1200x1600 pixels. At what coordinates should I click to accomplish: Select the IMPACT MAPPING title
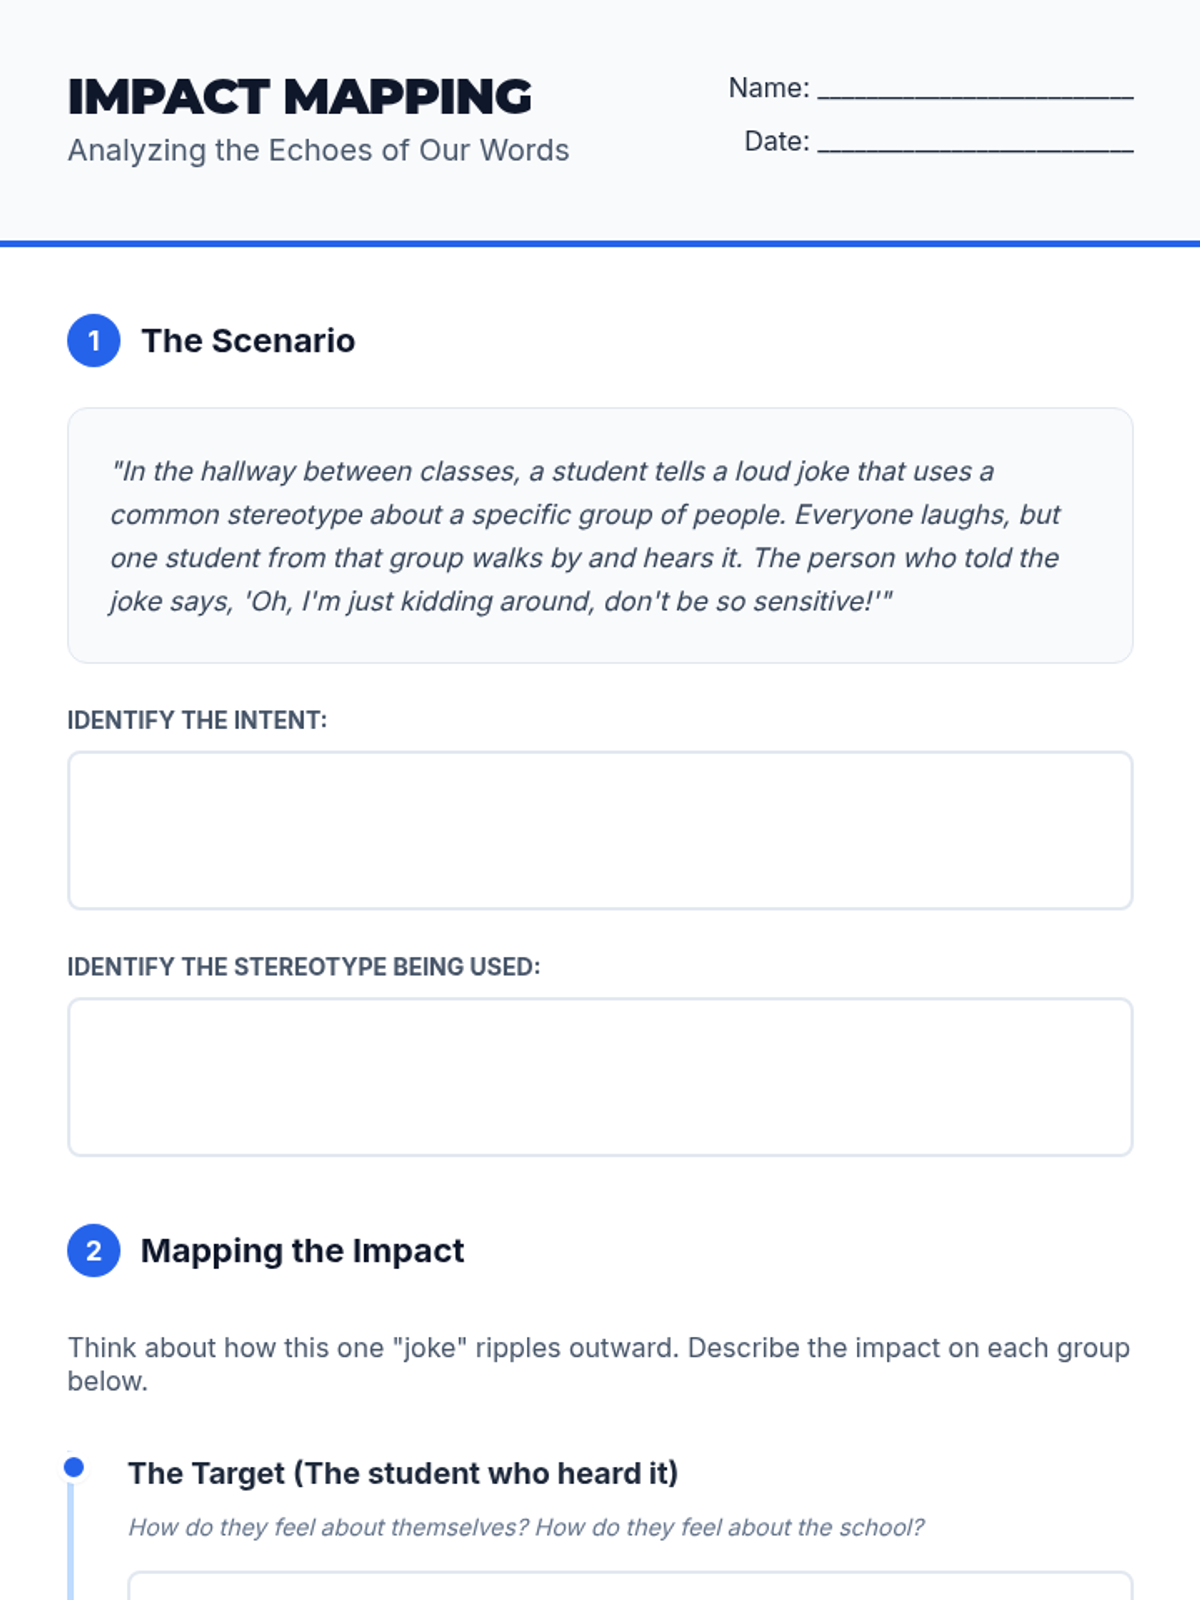[x=300, y=97]
